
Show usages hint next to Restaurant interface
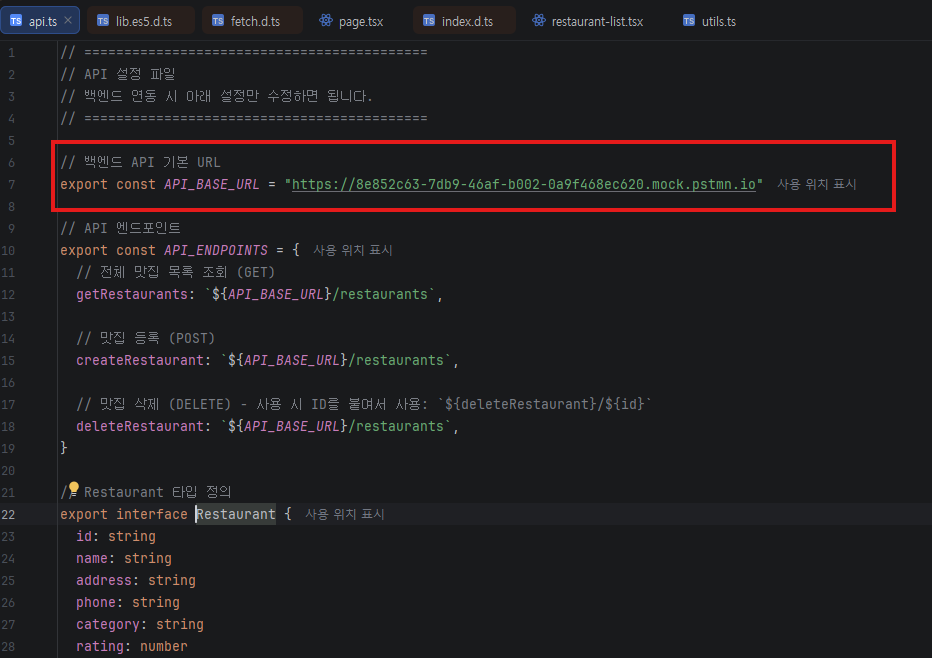tap(345, 514)
